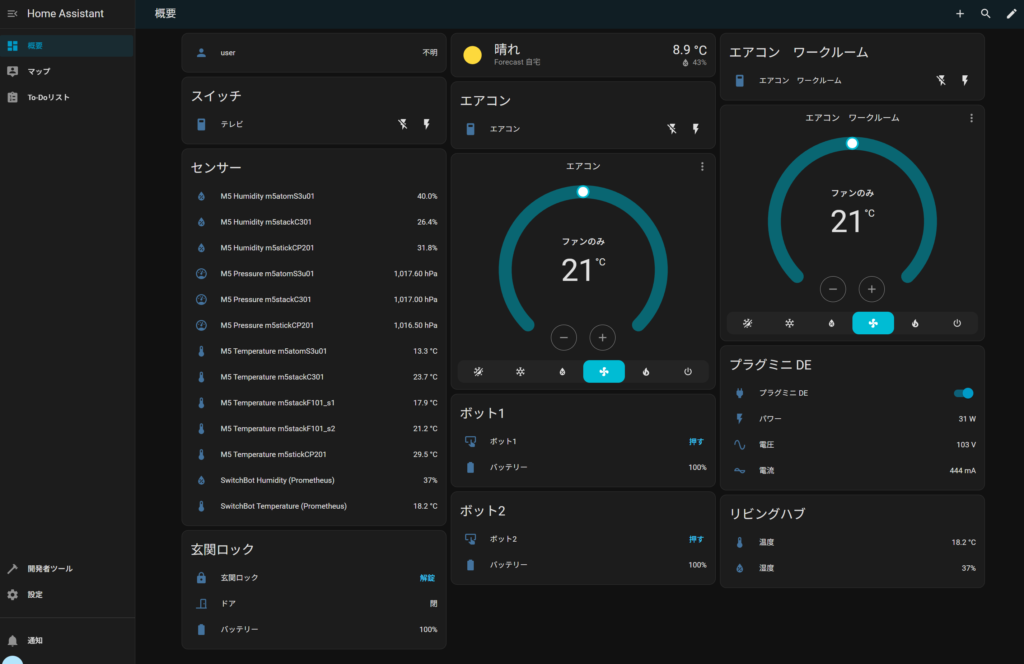Set the エアコン card to cool mode (snowflake)
1024x664 pixels.
520,372
